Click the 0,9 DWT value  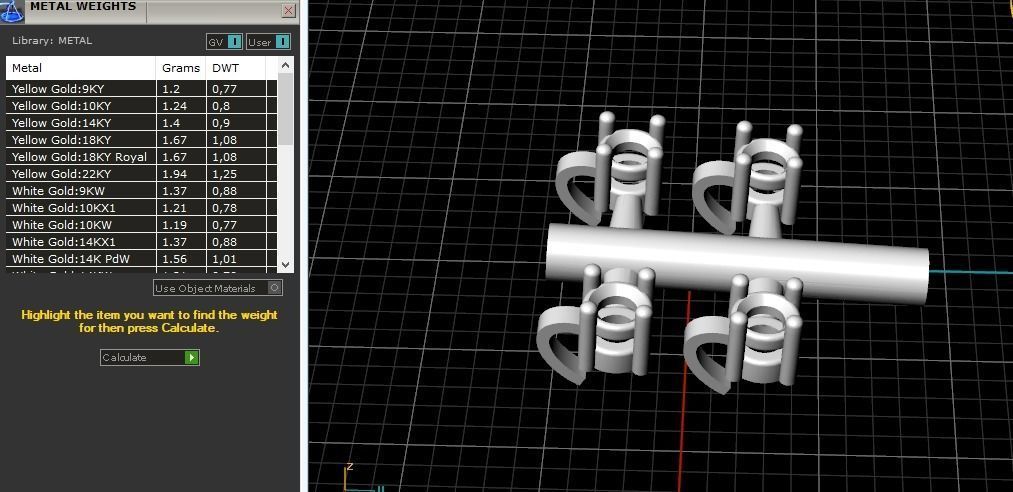[221, 123]
